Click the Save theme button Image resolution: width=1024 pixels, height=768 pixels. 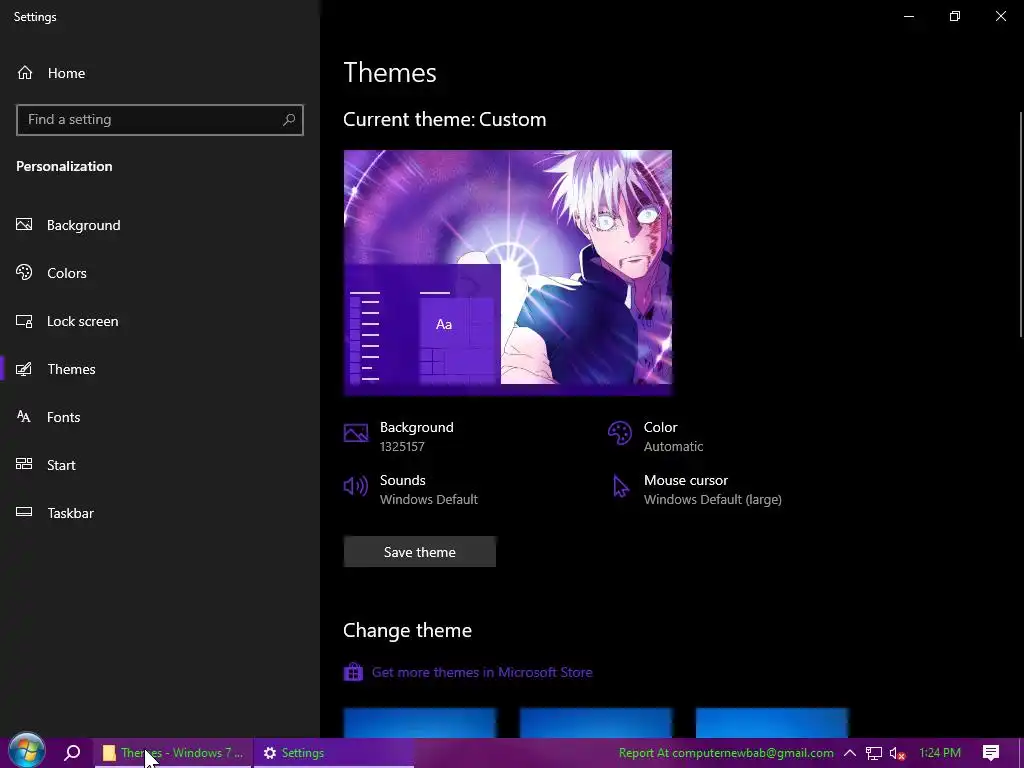(420, 552)
